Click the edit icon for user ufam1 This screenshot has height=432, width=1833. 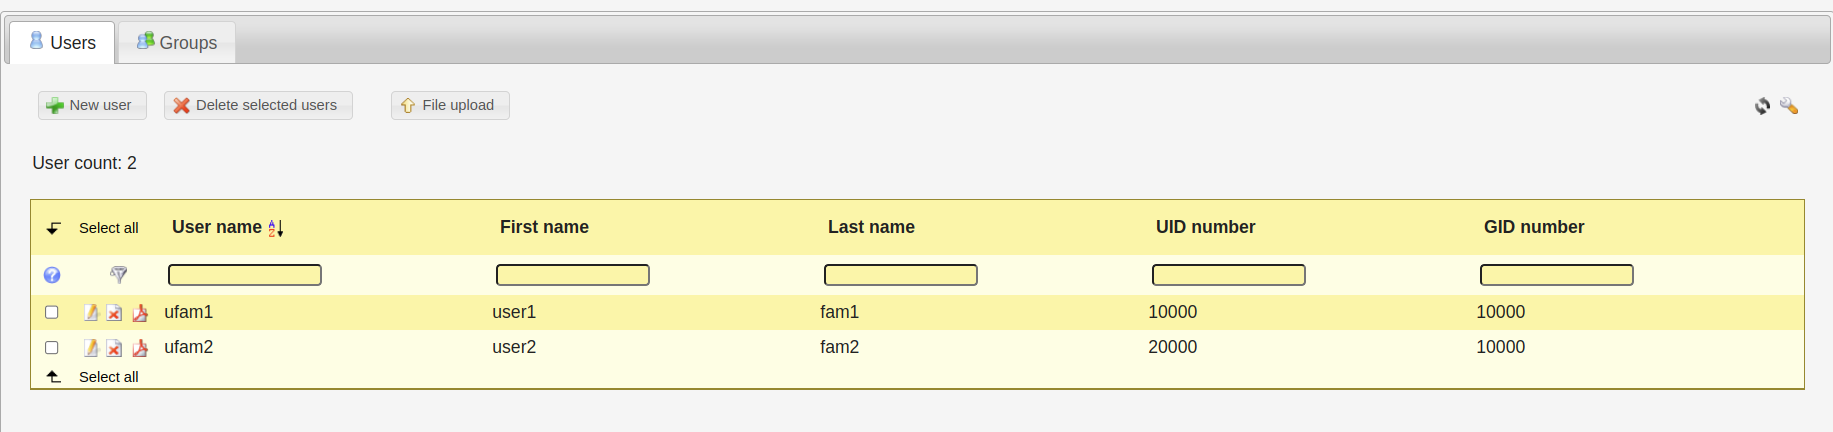91,313
